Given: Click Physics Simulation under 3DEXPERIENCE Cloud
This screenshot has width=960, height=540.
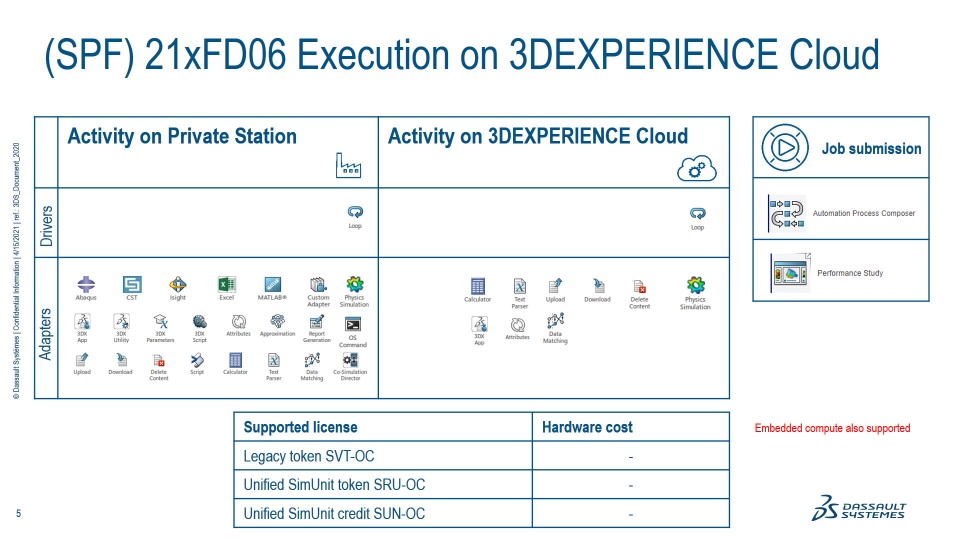Looking at the screenshot, I should tap(696, 285).
